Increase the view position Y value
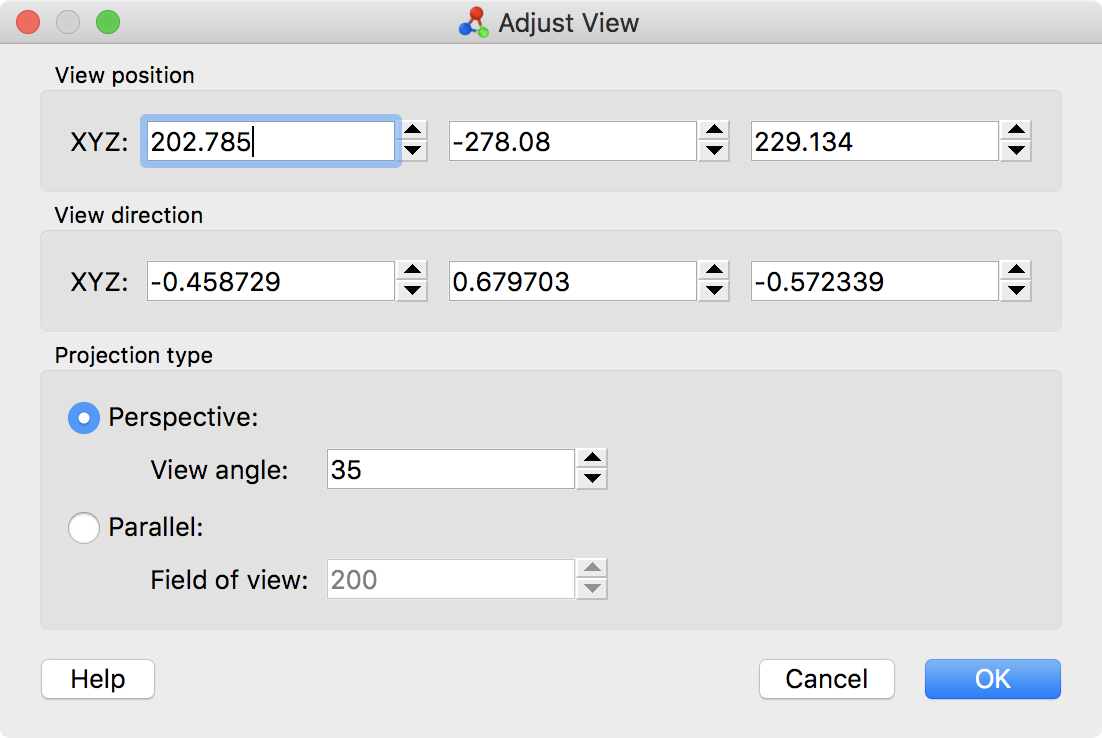This screenshot has height=738, width=1102. [x=713, y=131]
